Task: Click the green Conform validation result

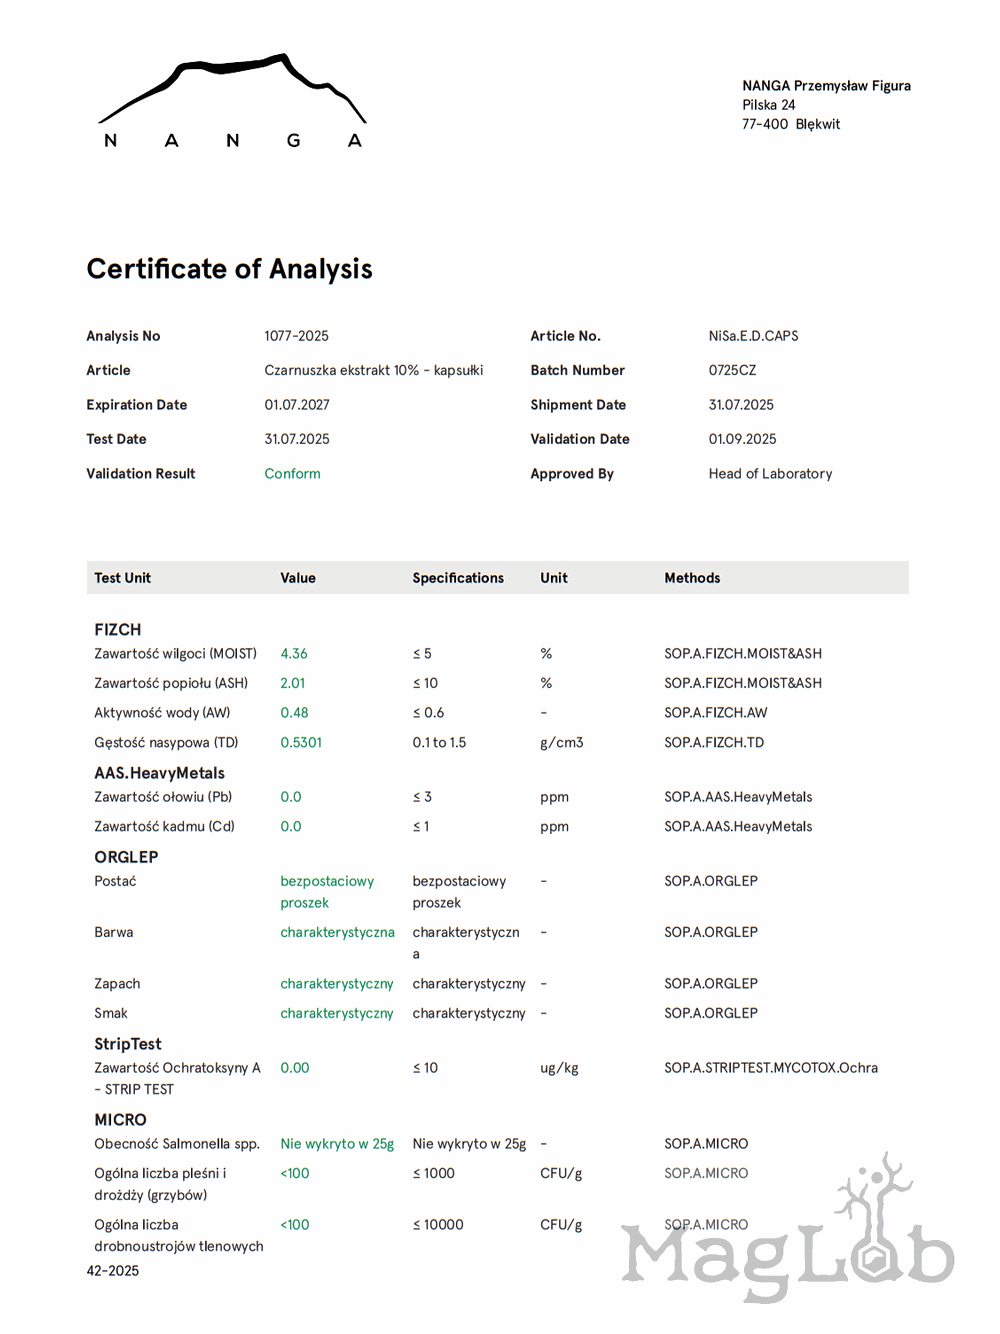Action: [292, 474]
